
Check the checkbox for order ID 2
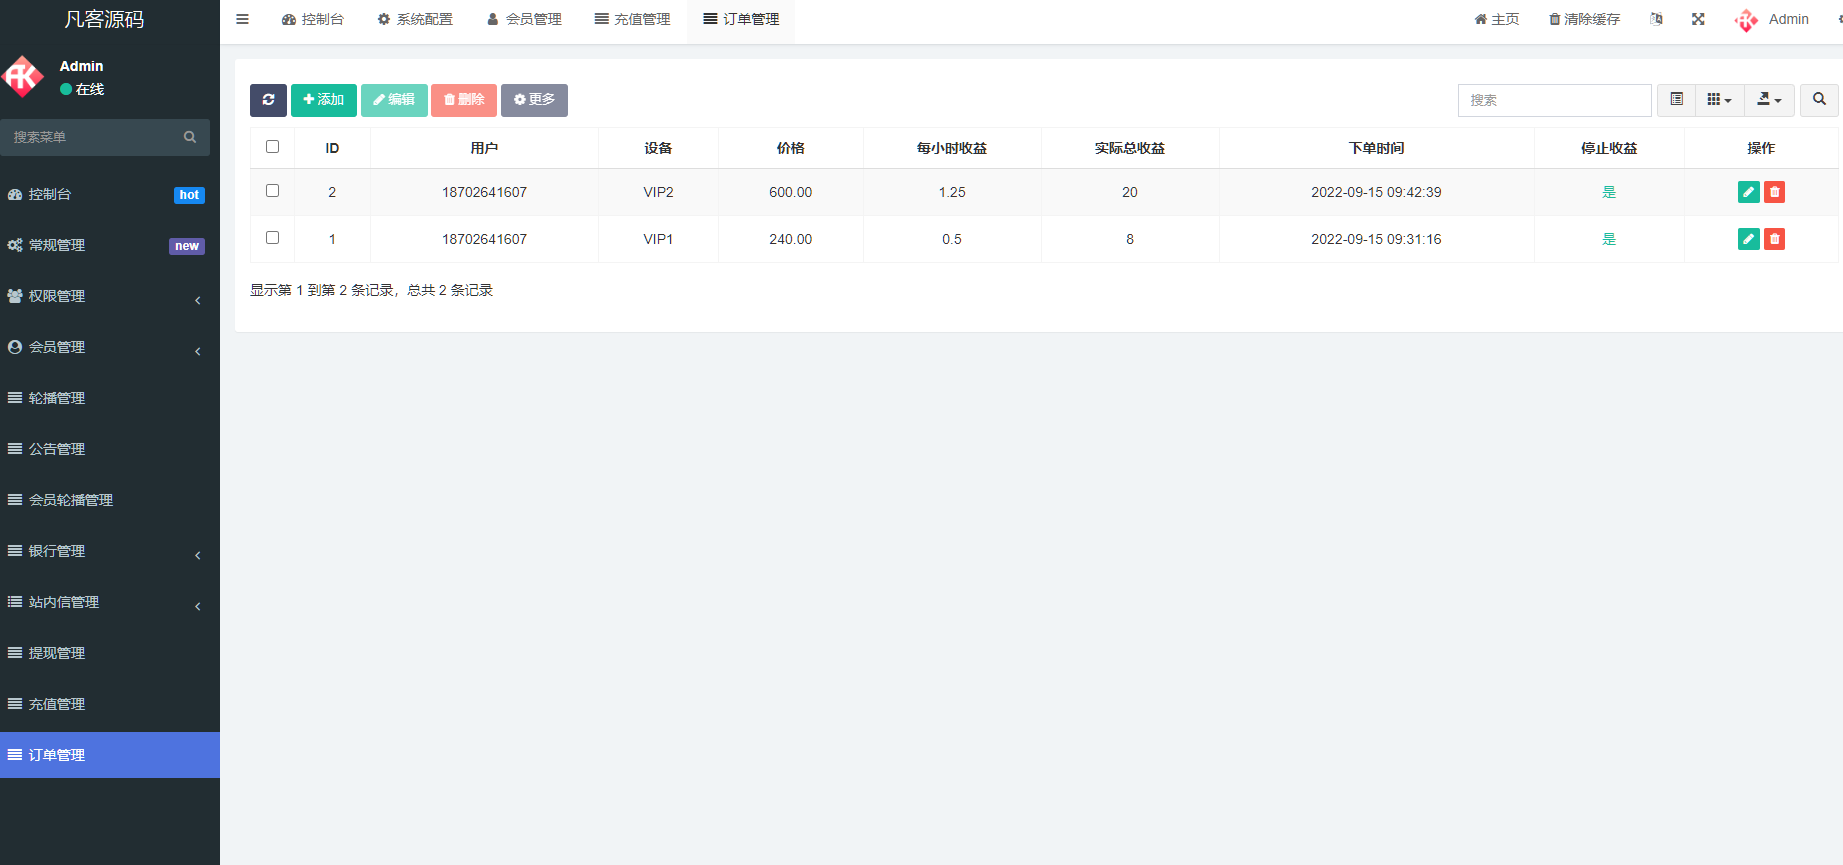coord(272,191)
